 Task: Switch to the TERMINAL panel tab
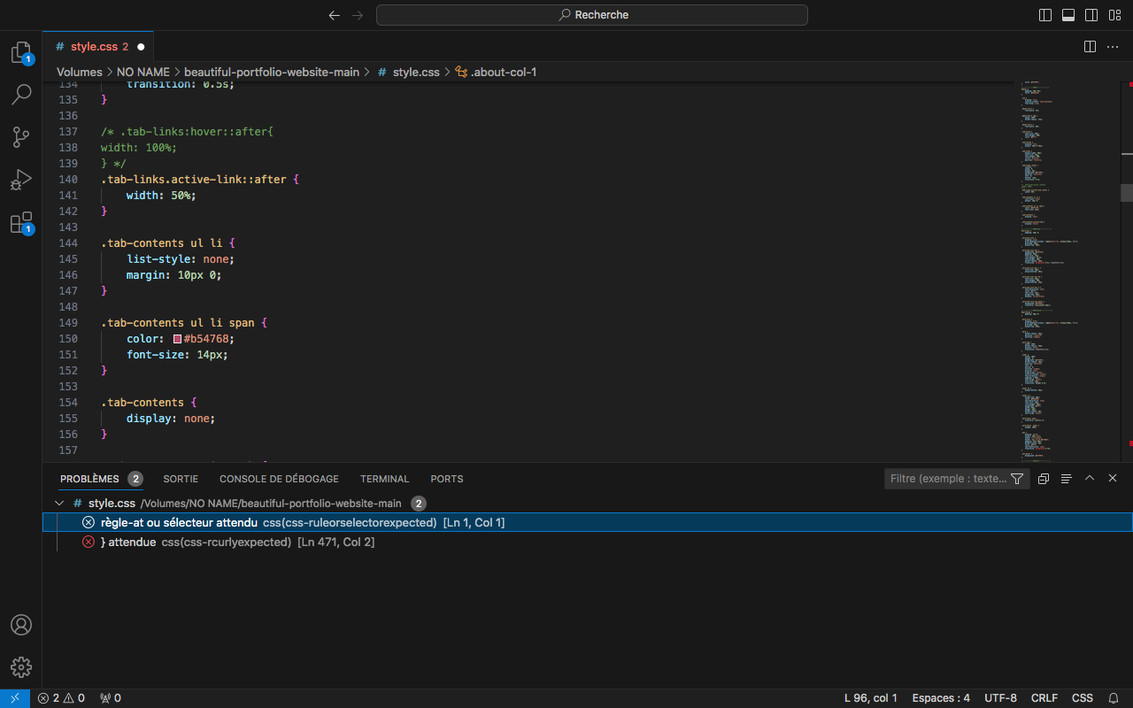384,479
